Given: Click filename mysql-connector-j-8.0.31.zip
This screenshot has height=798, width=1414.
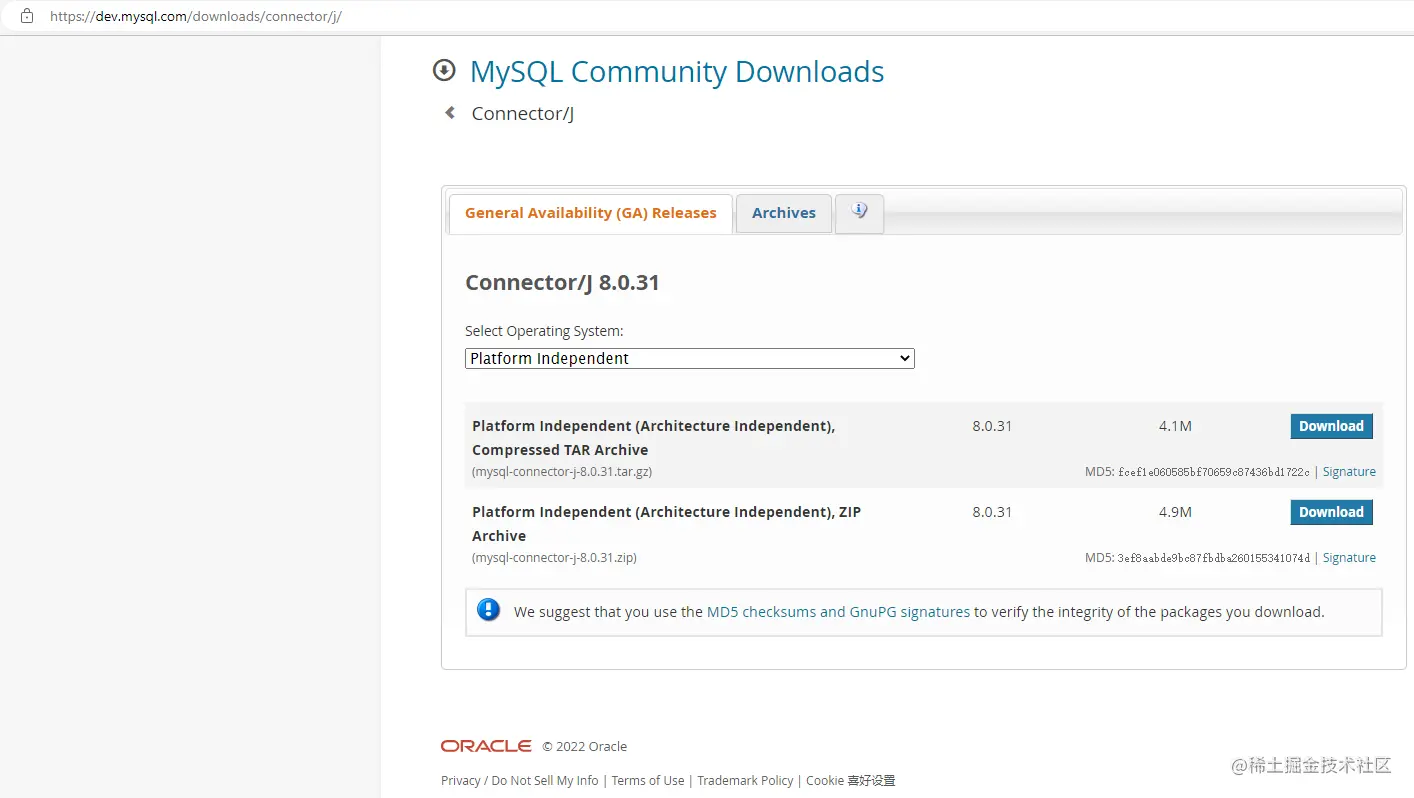Looking at the screenshot, I should 554,558.
